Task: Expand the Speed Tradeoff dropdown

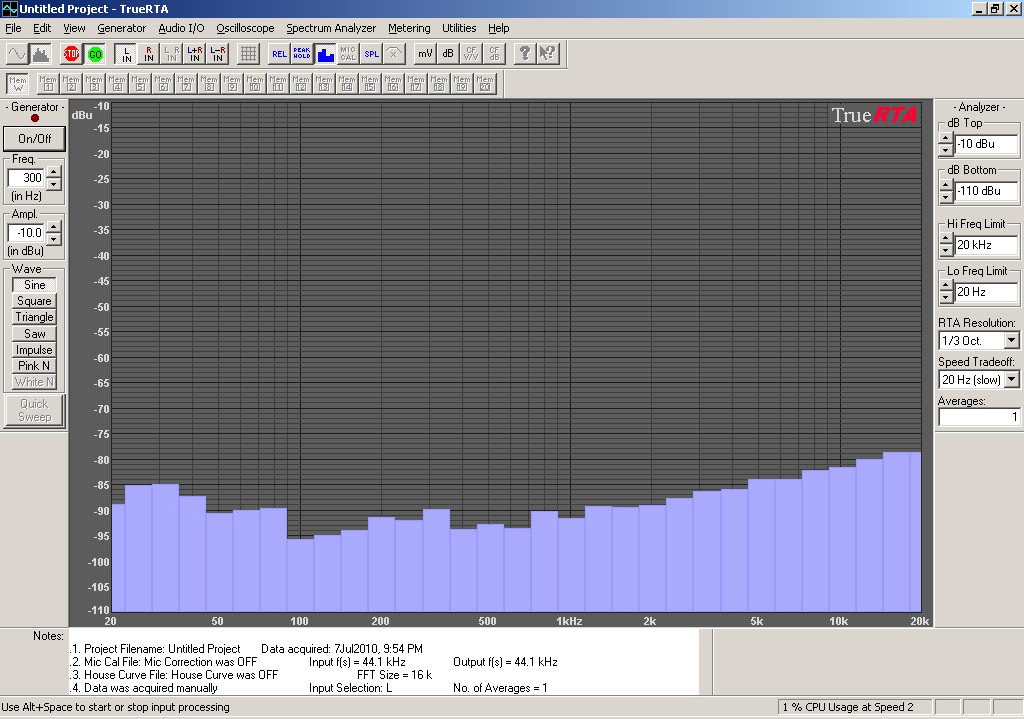Action: [x=1011, y=380]
